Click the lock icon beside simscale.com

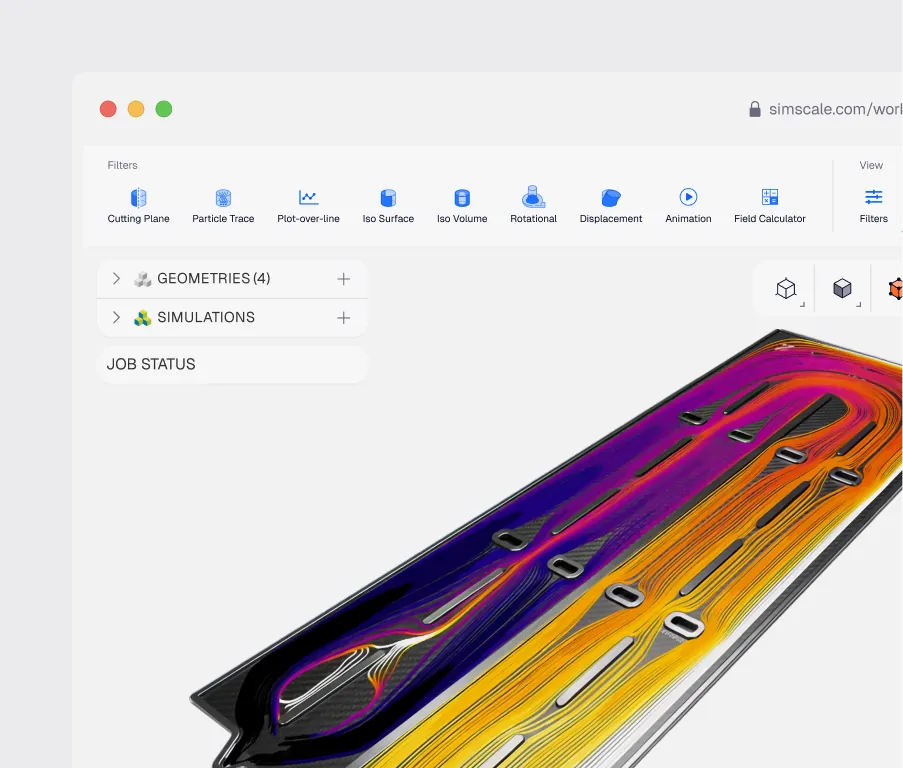point(754,109)
